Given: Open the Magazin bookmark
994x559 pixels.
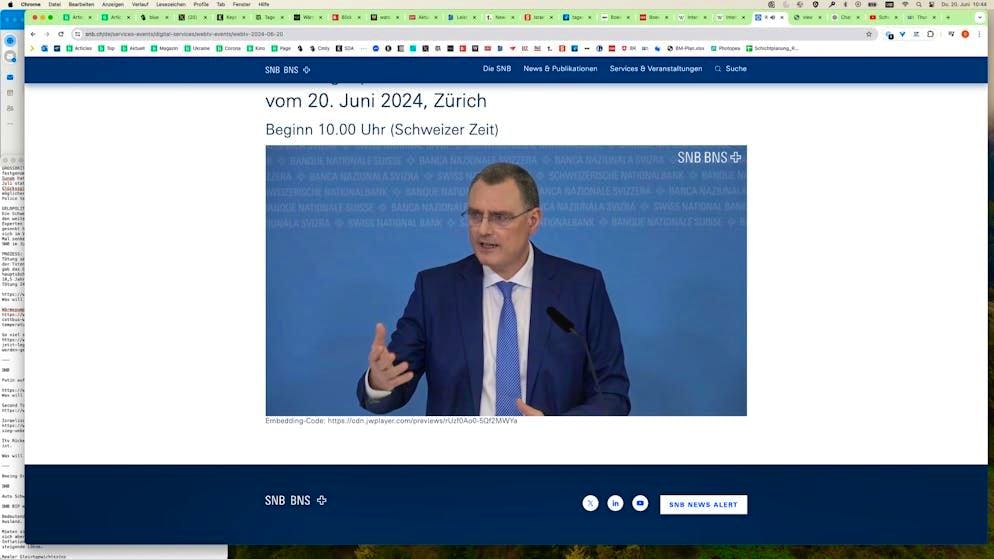Looking at the screenshot, I should point(164,48).
